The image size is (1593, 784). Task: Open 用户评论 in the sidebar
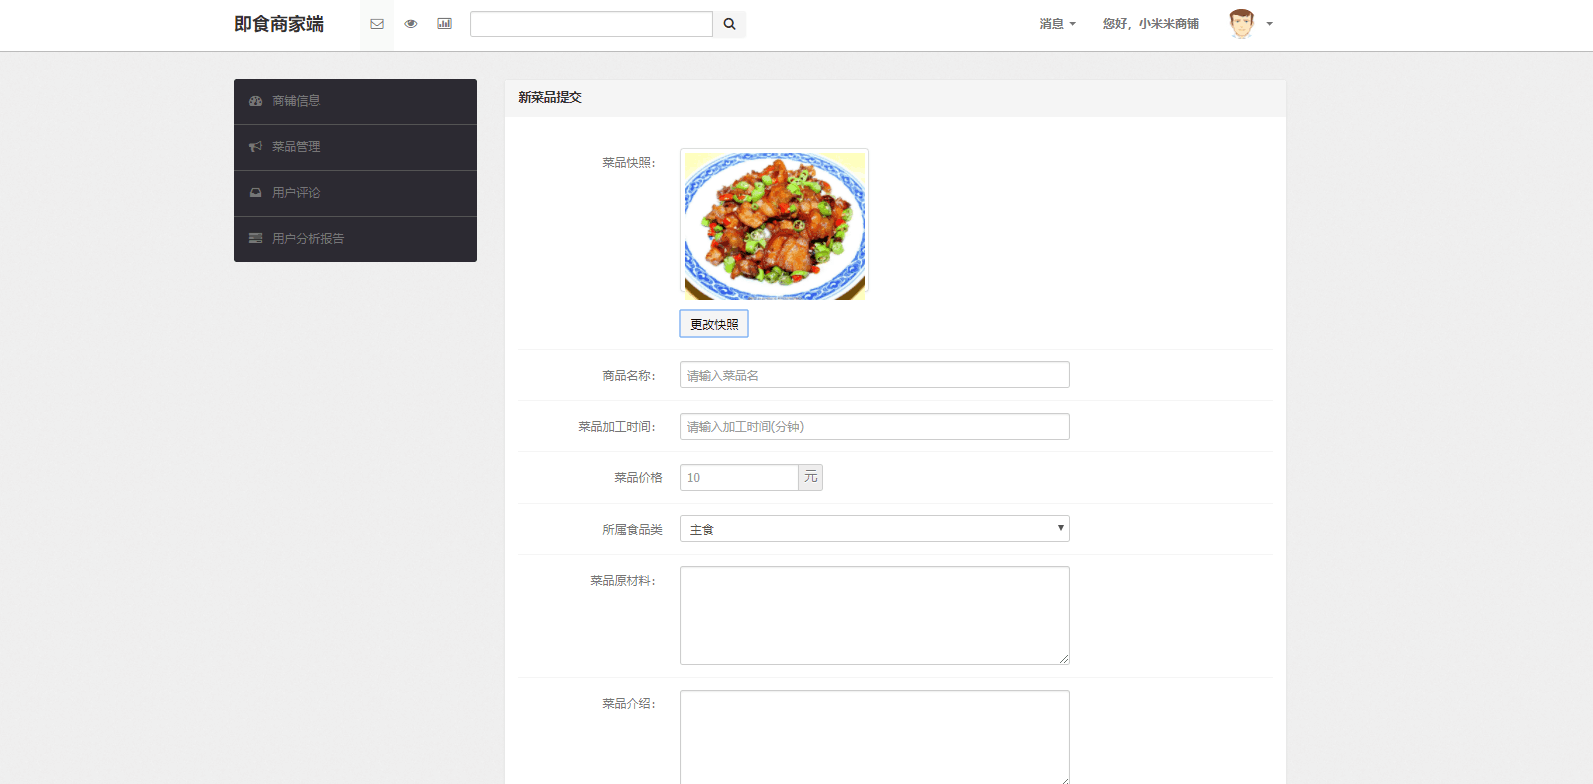click(355, 193)
